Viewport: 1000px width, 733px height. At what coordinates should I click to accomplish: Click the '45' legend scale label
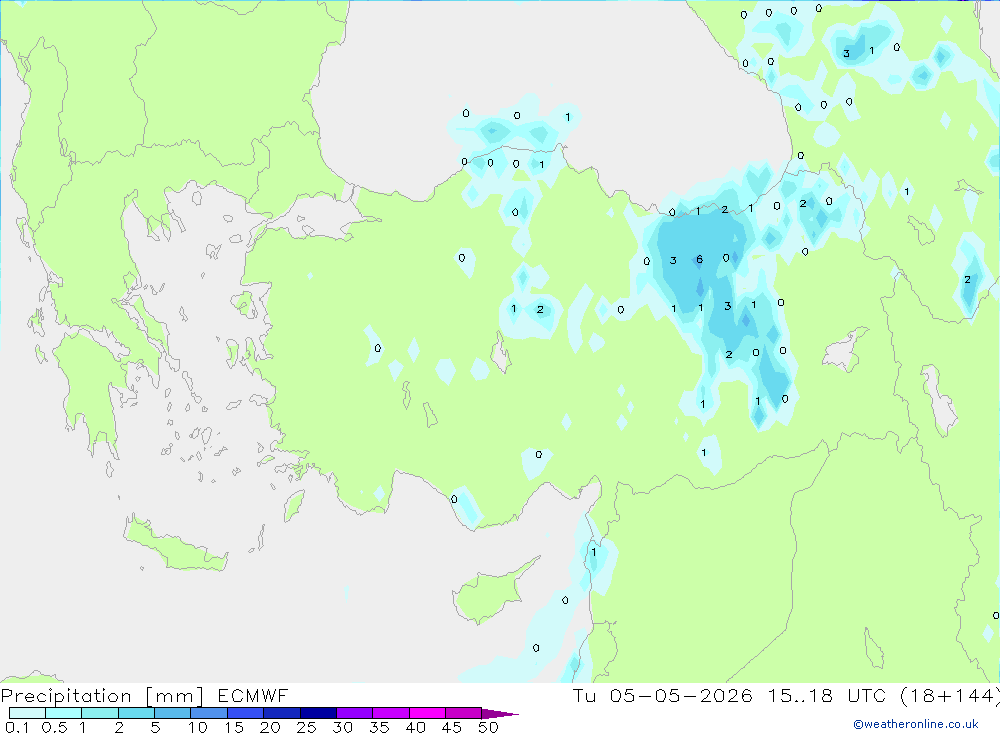(x=452, y=727)
